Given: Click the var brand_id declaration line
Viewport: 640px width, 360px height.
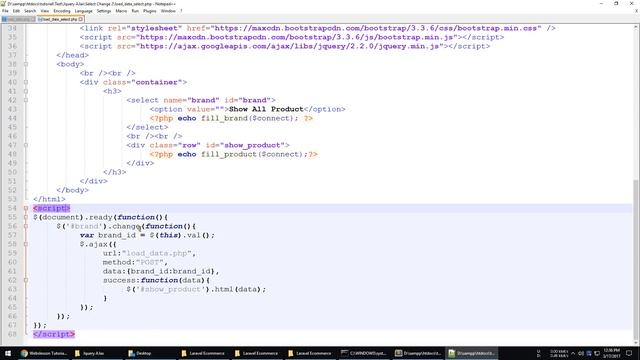Looking at the screenshot, I should (147, 235).
